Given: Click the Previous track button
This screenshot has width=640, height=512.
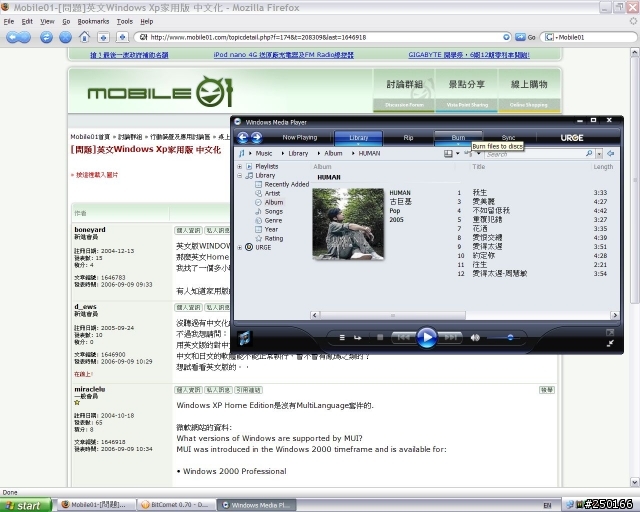Looking at the screenshot, I should [403, 337].
